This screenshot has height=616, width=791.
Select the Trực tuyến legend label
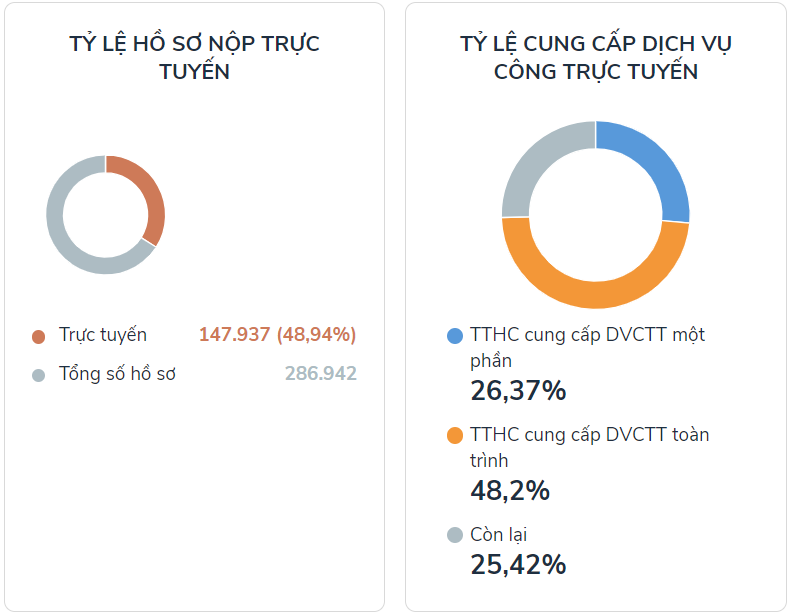[x=103, y=335]
